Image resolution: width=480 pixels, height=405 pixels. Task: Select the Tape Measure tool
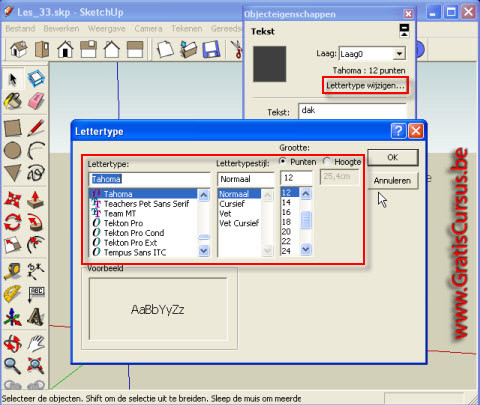coord(13,271)
